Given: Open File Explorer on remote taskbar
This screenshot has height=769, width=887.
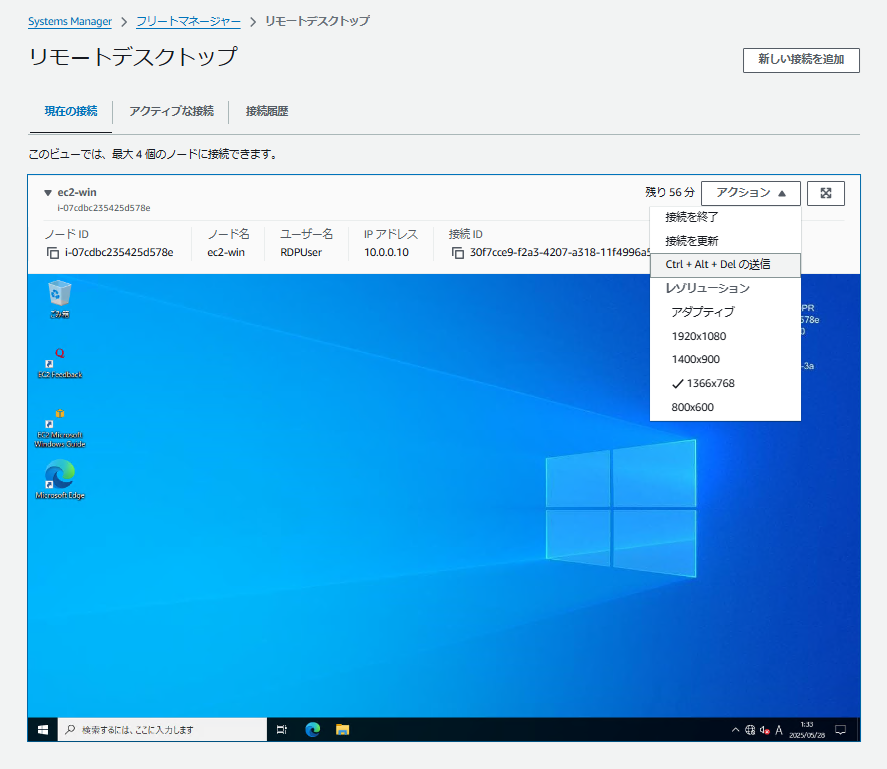Looking at the screenshot, I should point(342,730).
